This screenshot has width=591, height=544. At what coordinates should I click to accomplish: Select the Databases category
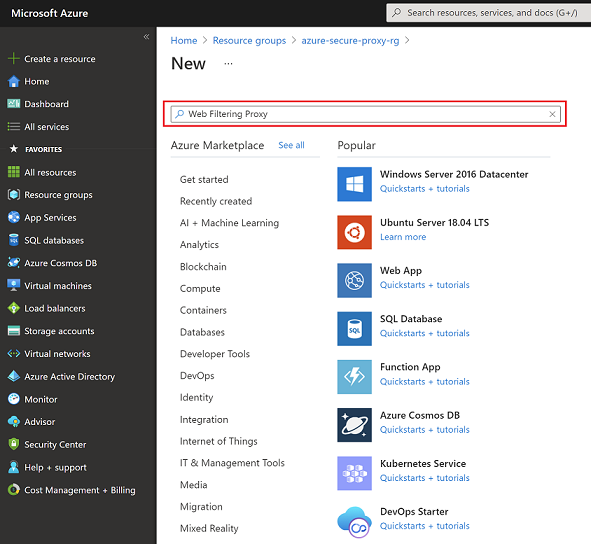pyautogui.click(x=202, y=332)
